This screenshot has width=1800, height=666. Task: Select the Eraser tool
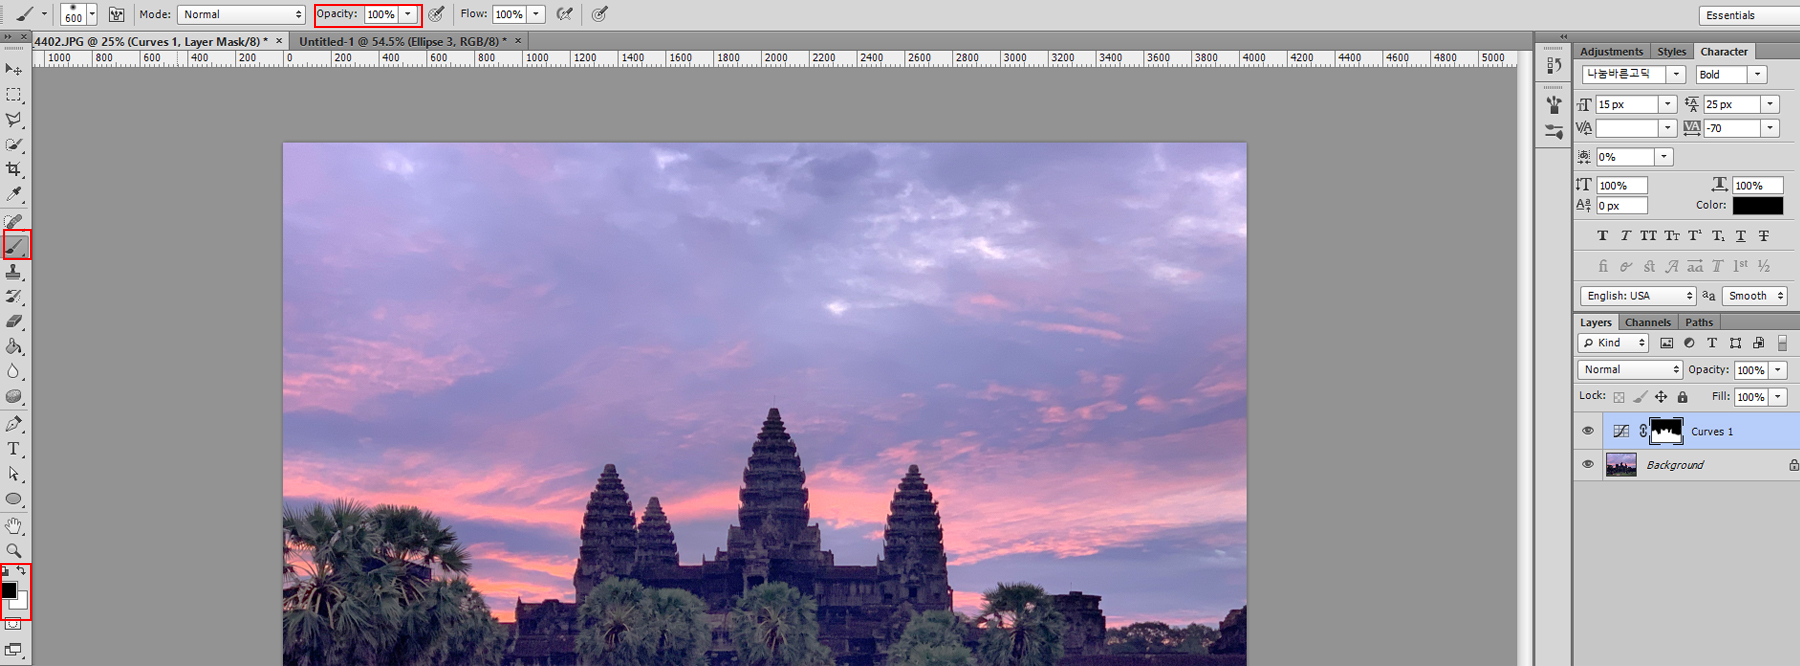point(14,322)
